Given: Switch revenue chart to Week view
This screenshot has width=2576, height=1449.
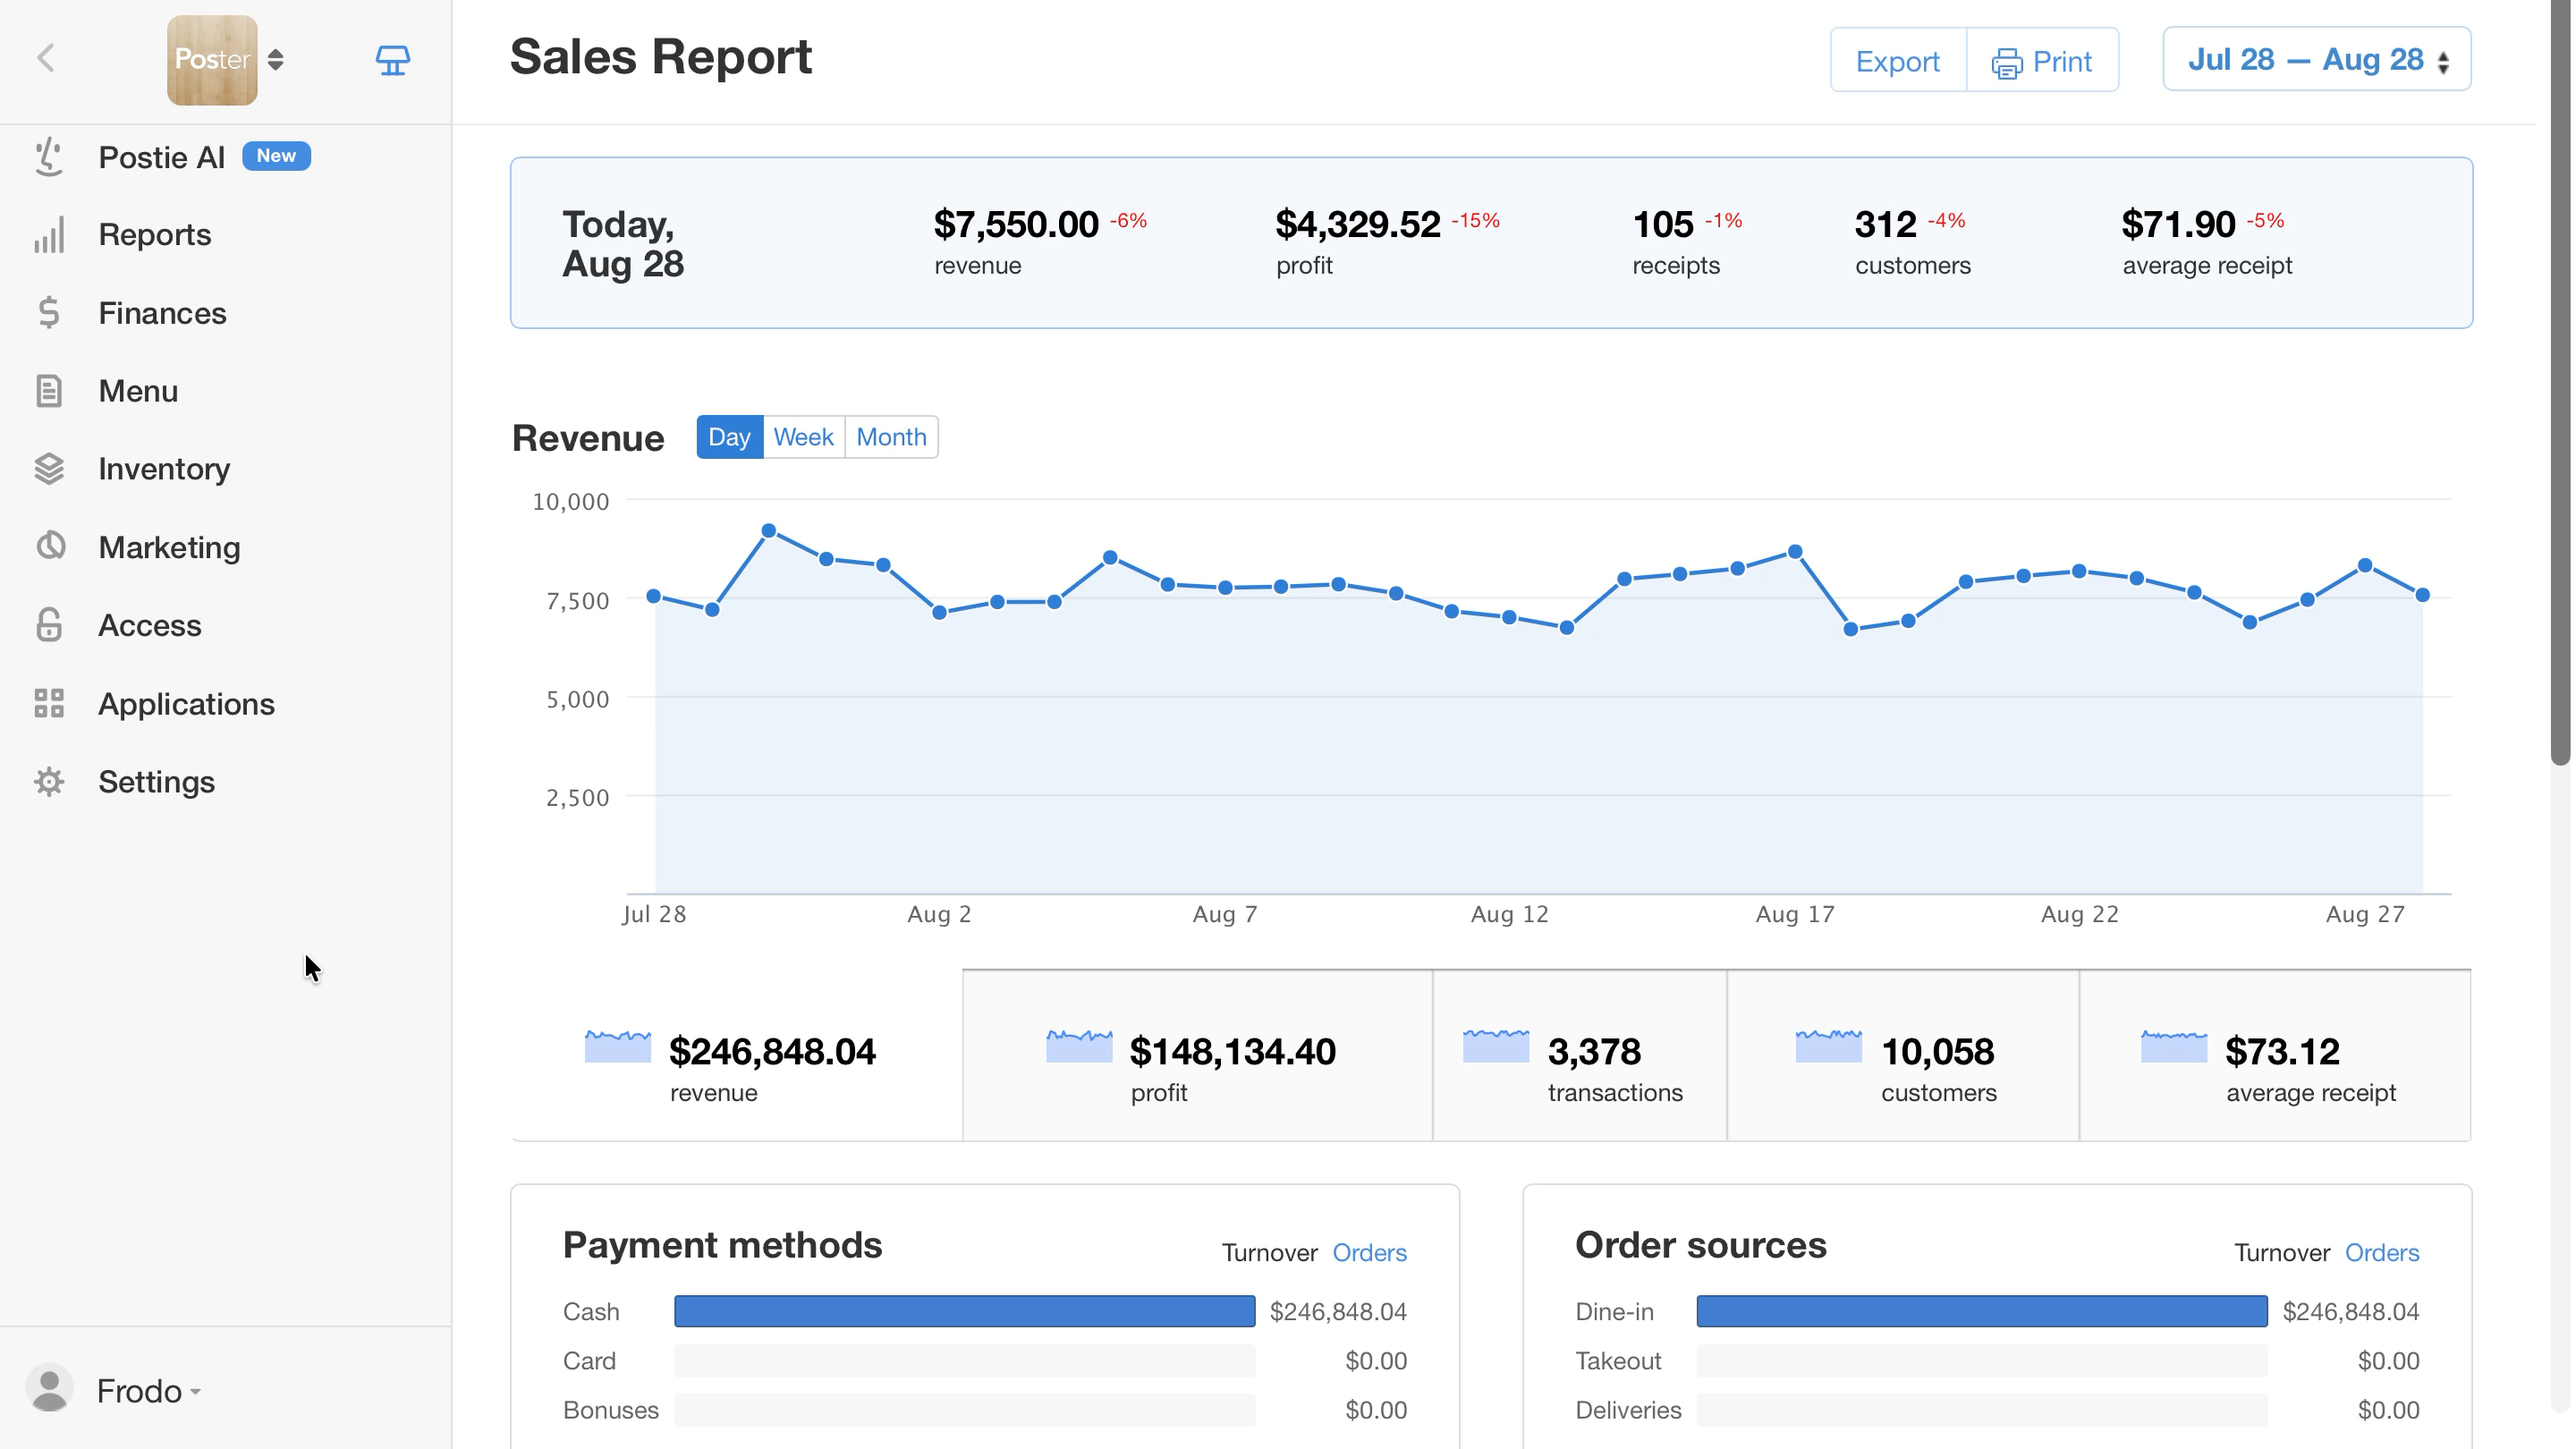Looking at the screenshot, I should [803, 437].
